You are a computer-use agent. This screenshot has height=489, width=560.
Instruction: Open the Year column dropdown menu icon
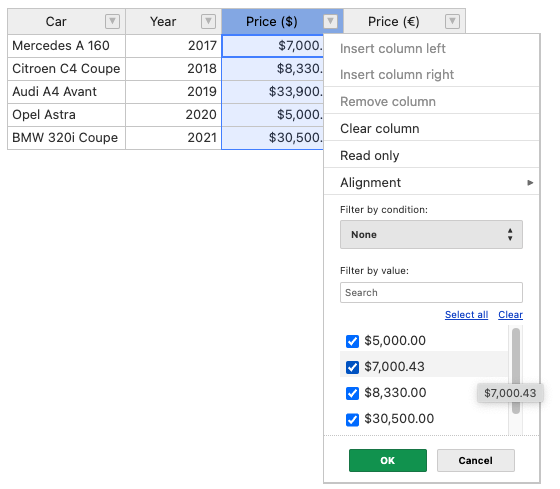(208, 21)
